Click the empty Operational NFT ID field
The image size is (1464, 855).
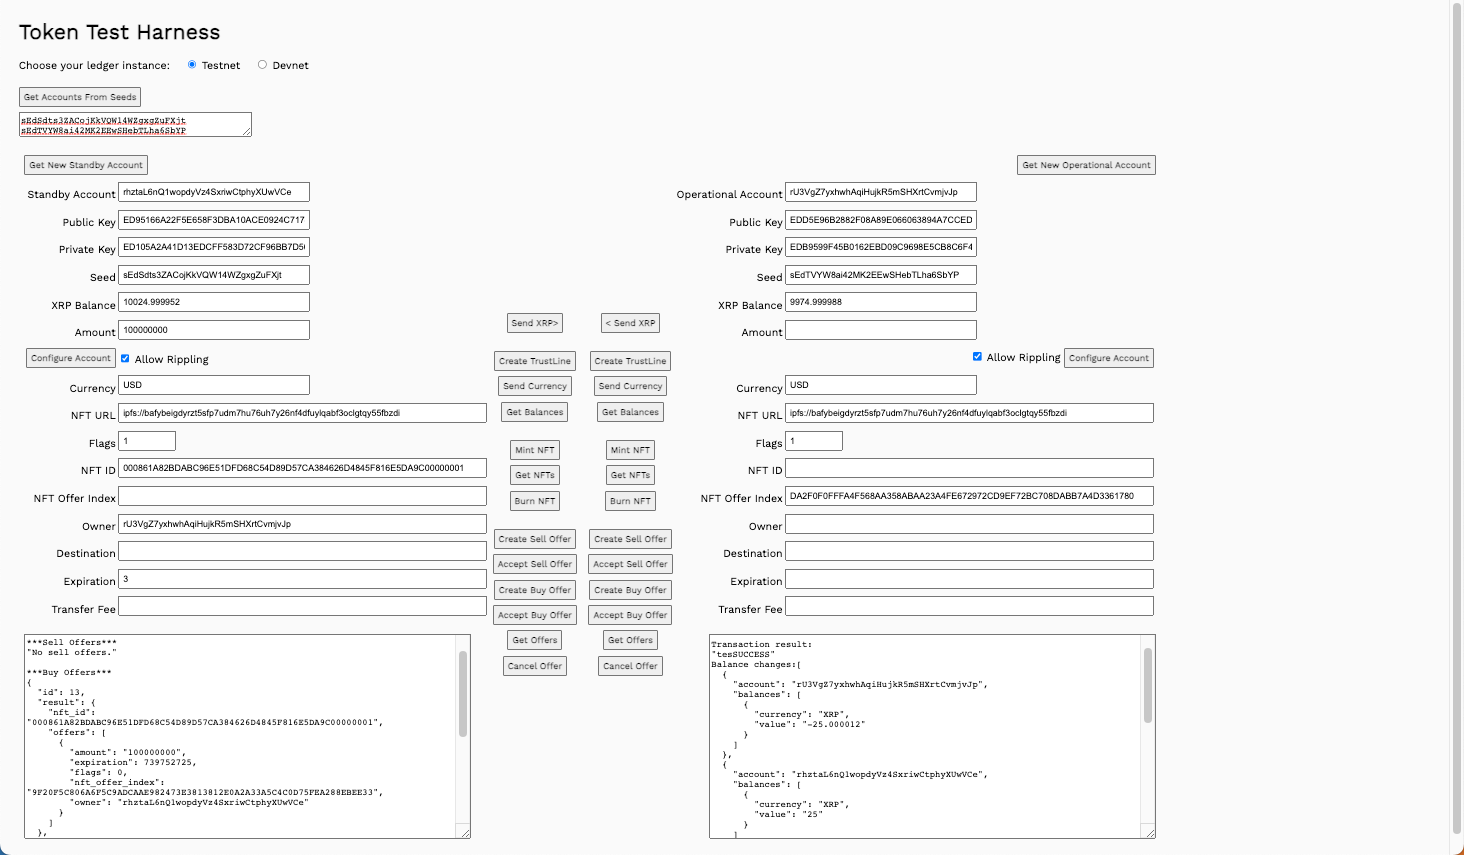coord(969,468)
